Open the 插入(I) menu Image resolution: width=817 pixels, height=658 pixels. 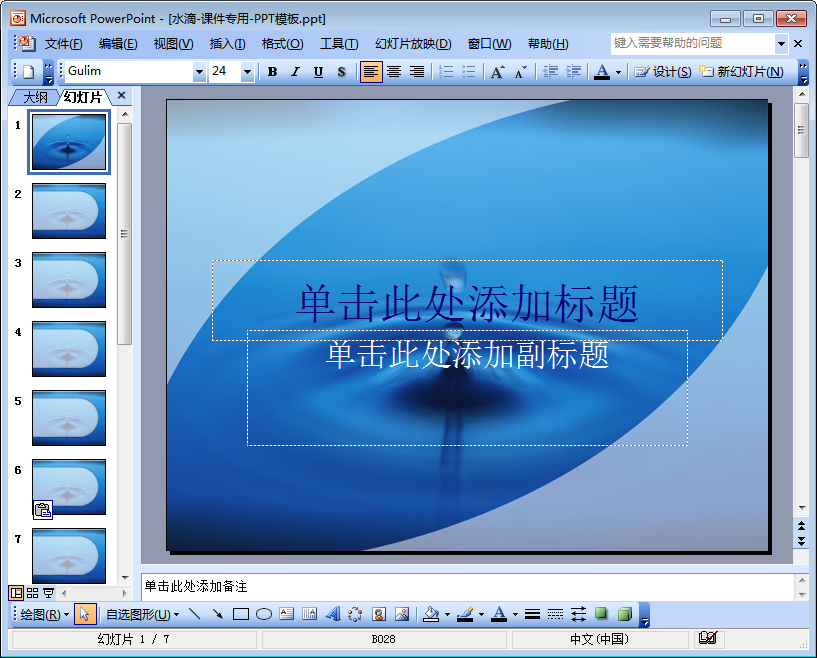227,44
